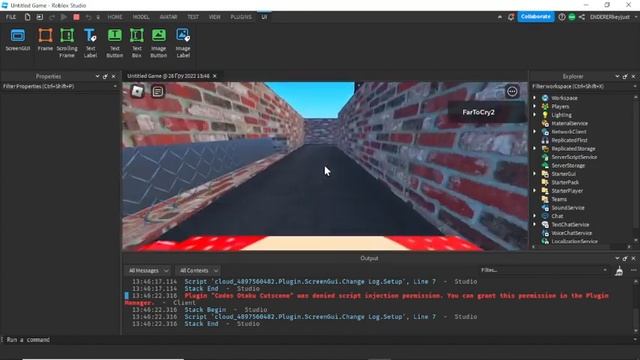Image resolution: width=640 pixels, height=360 pixels.
Task: Select ReplicatedFirst in Explorer
Action: 569,140
